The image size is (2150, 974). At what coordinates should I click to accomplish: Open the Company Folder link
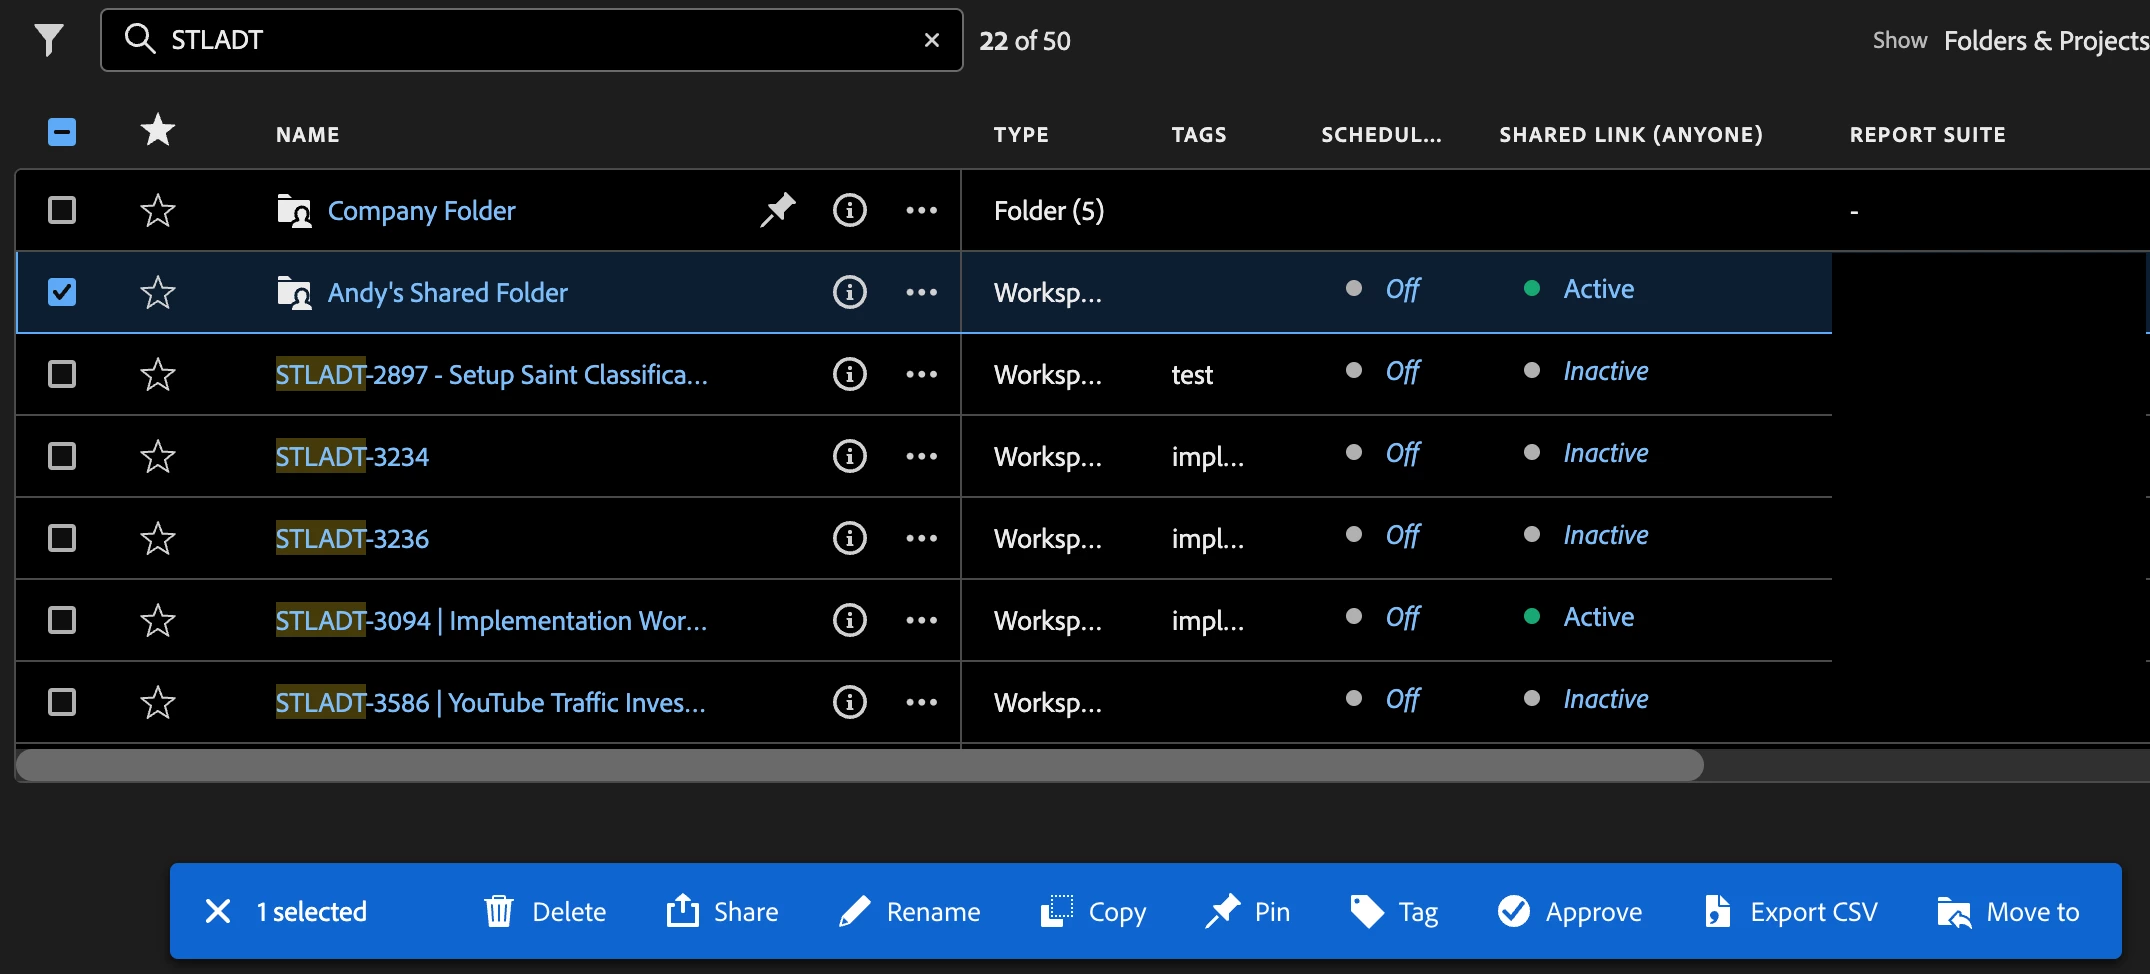click(421, 211)
